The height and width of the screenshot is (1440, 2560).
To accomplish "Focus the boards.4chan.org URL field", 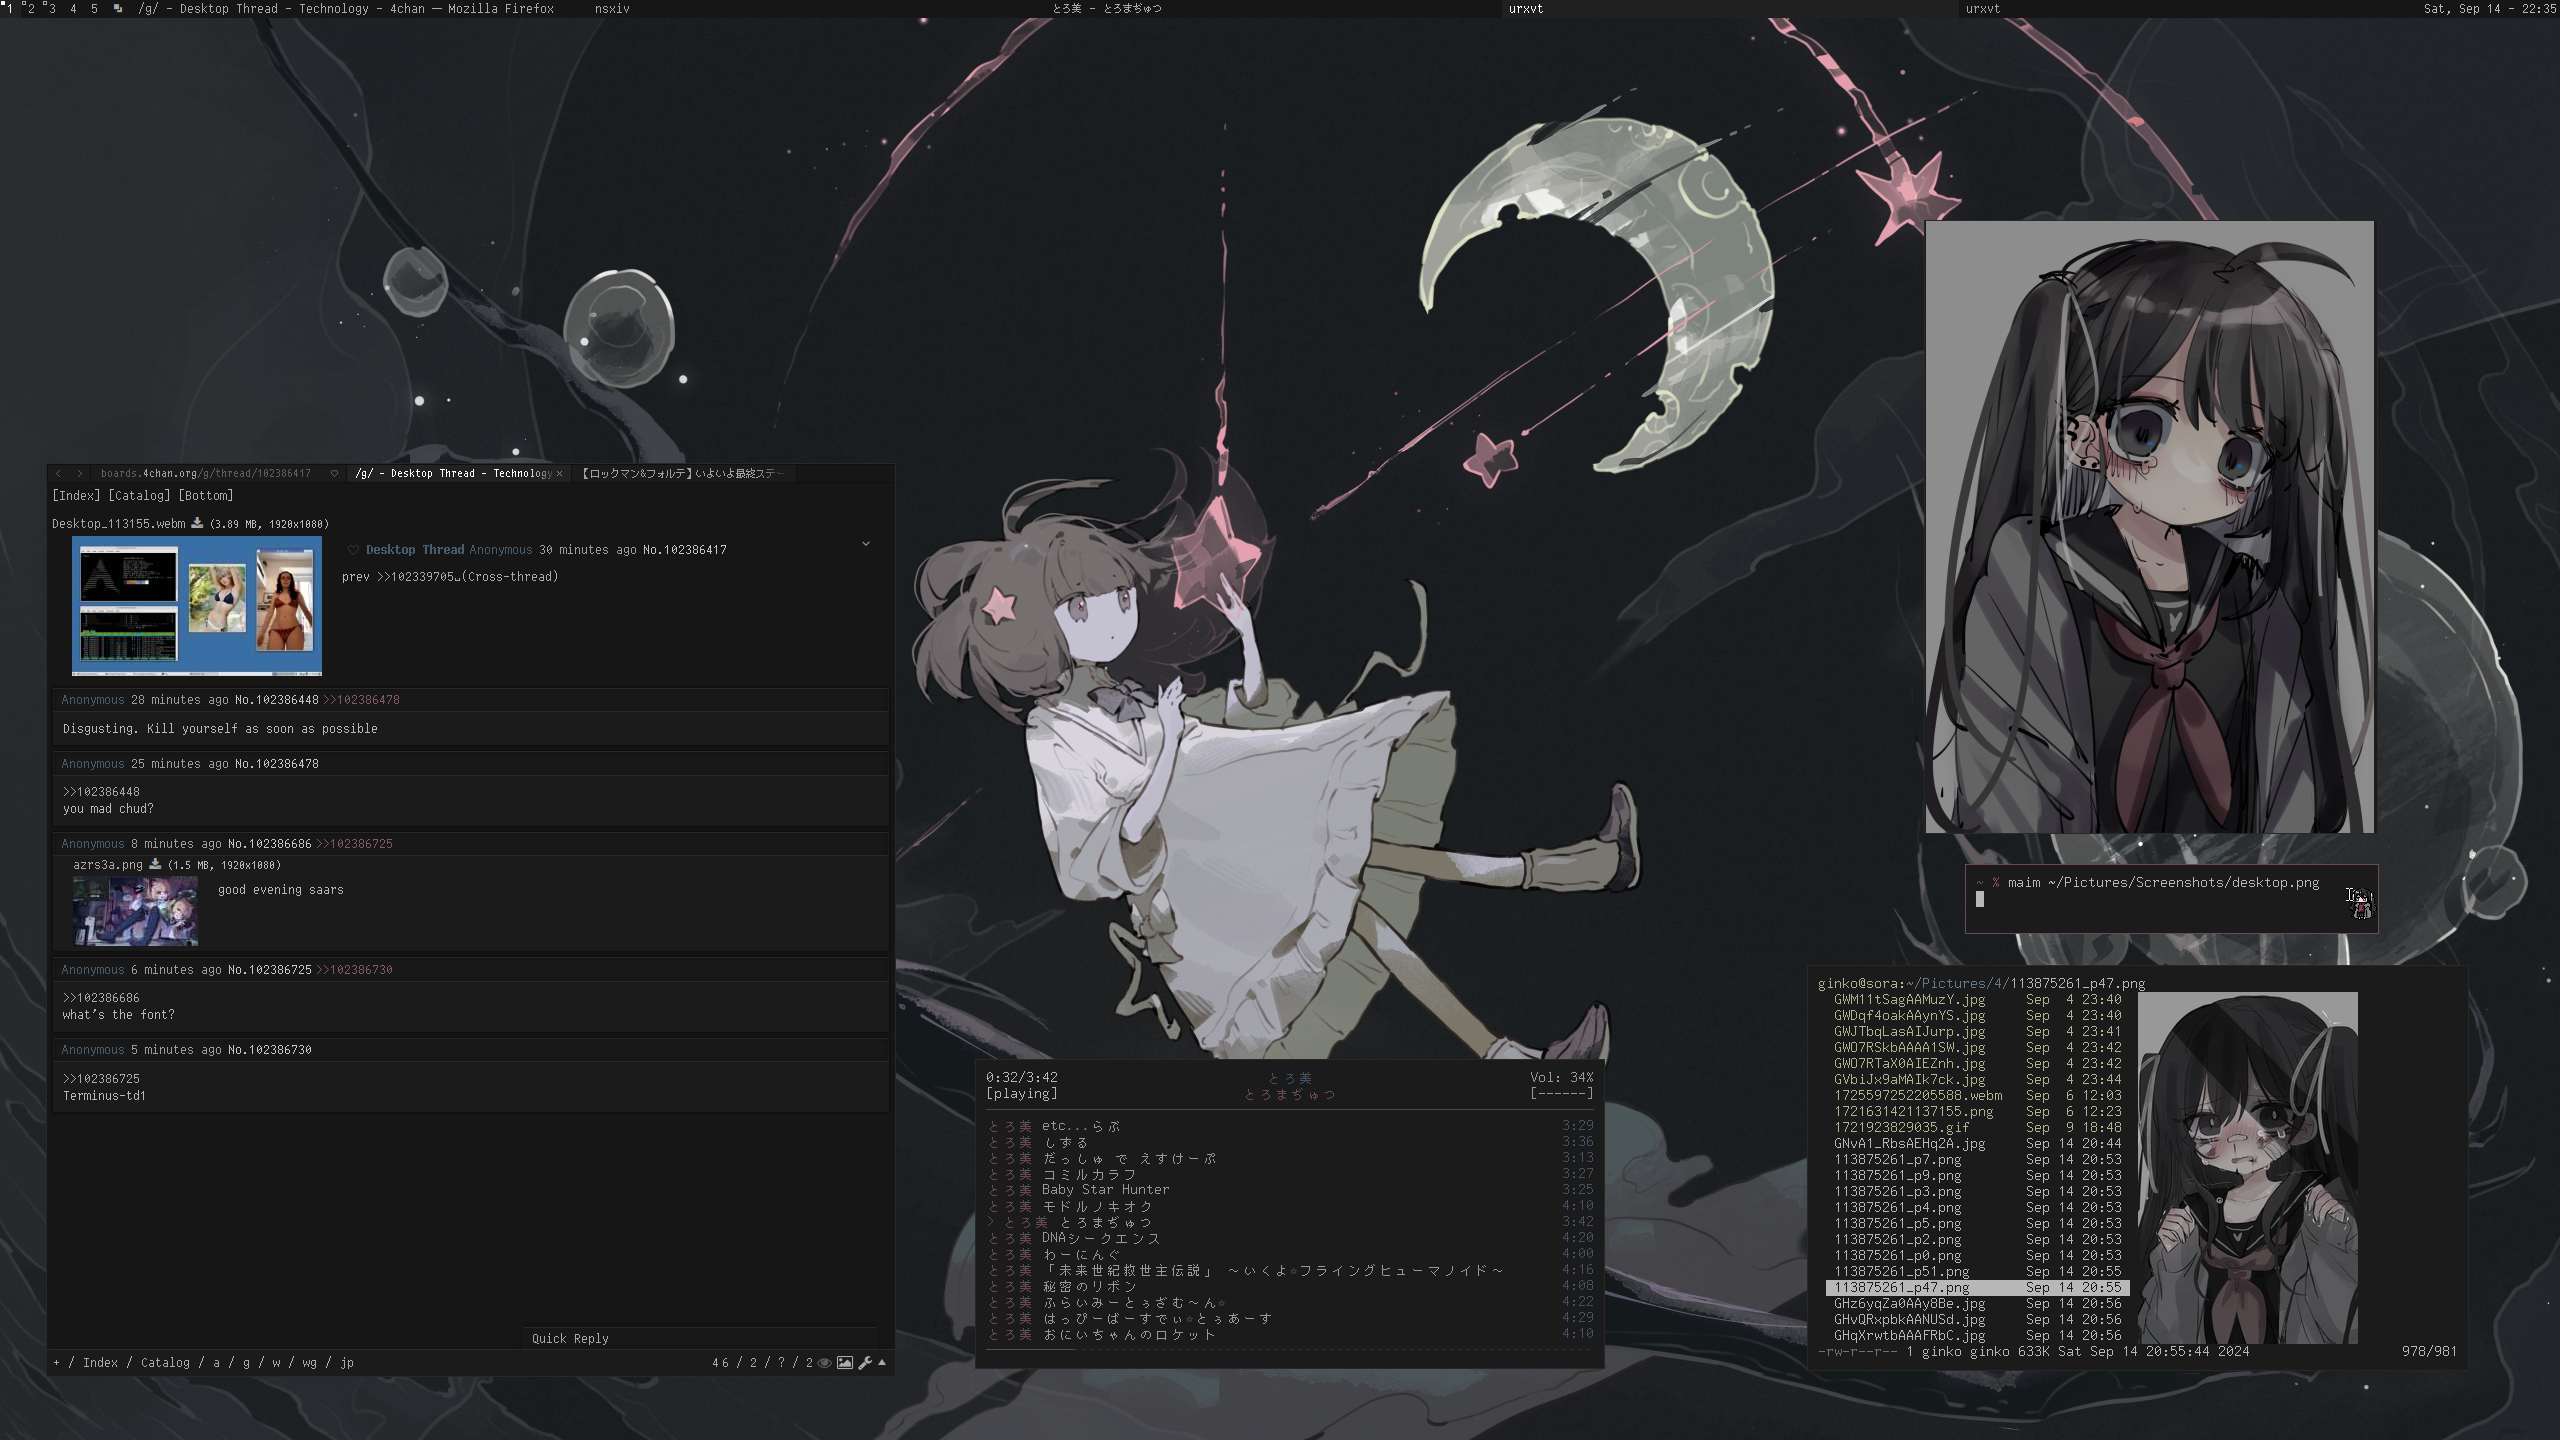I will point(206,473).
